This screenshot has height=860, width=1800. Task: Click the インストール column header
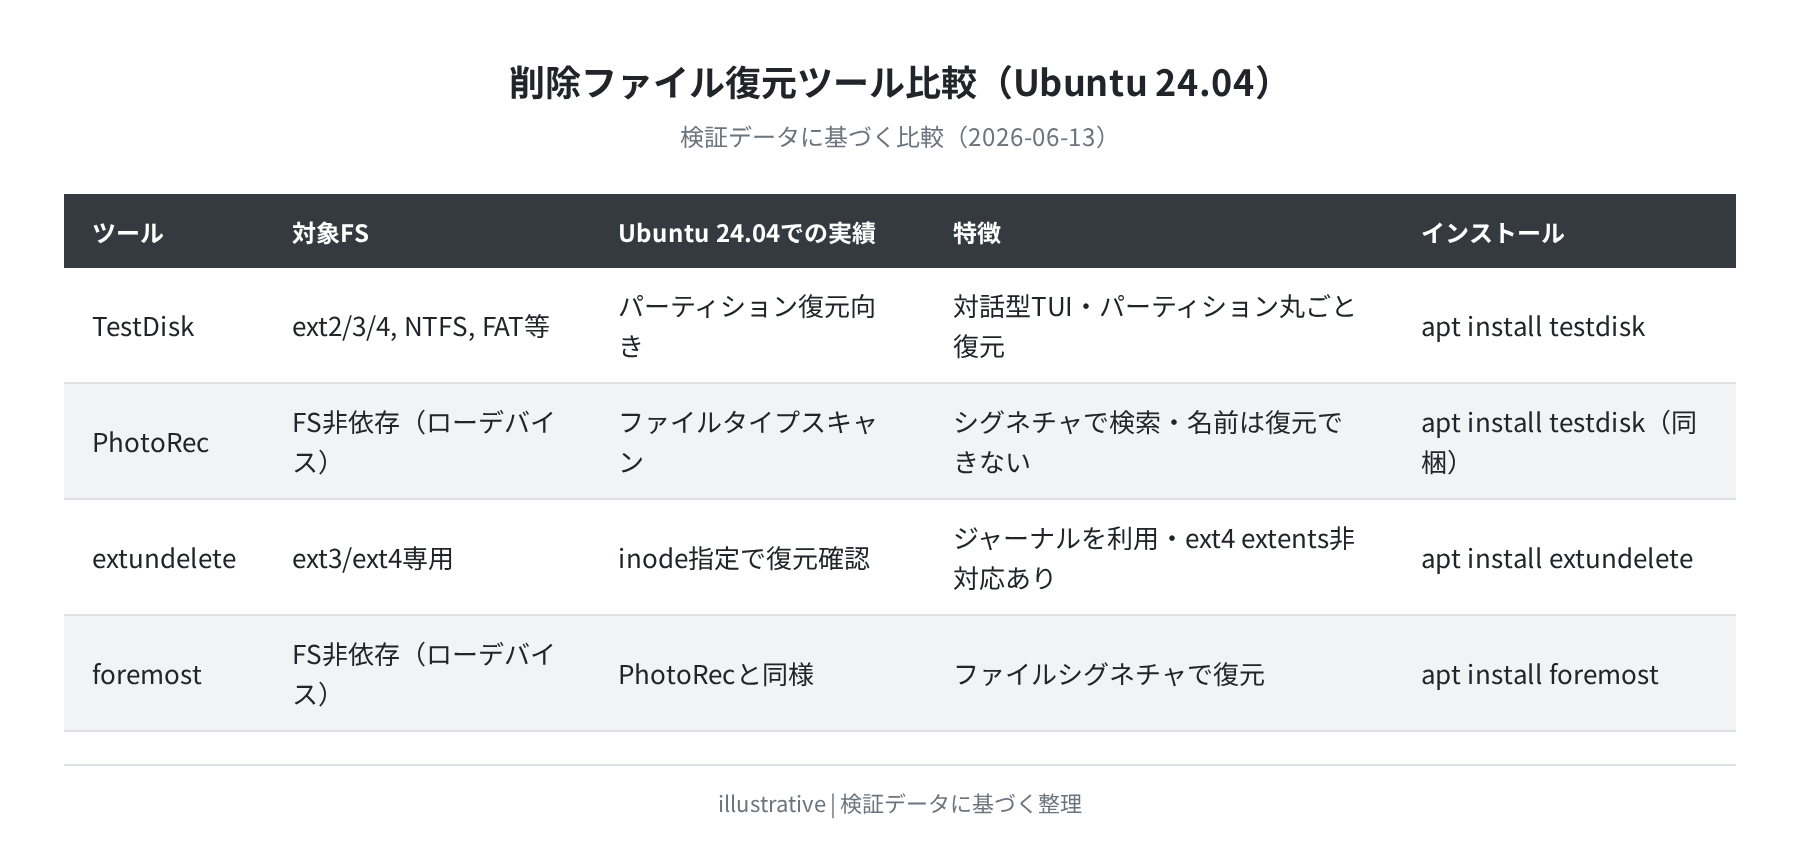(x=1492, y=233)
